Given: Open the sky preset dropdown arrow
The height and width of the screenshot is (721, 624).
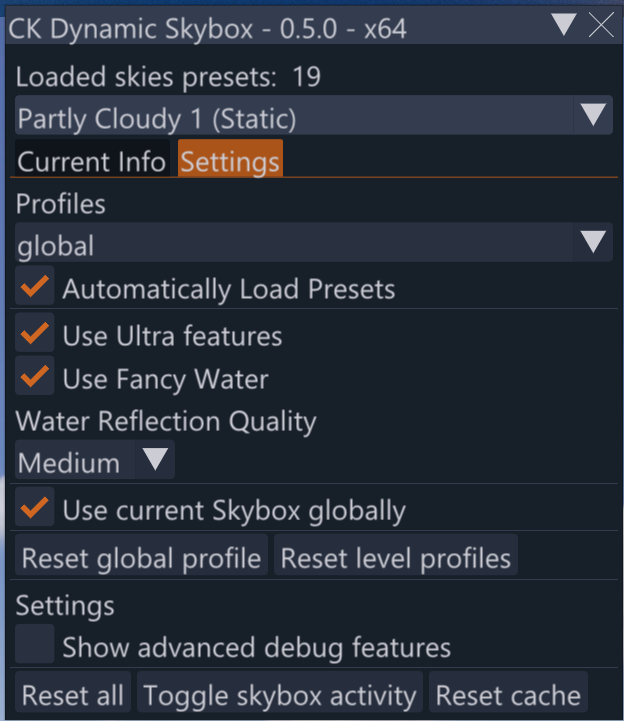Looking at the screenshot, I should click(x=593, y=115).
